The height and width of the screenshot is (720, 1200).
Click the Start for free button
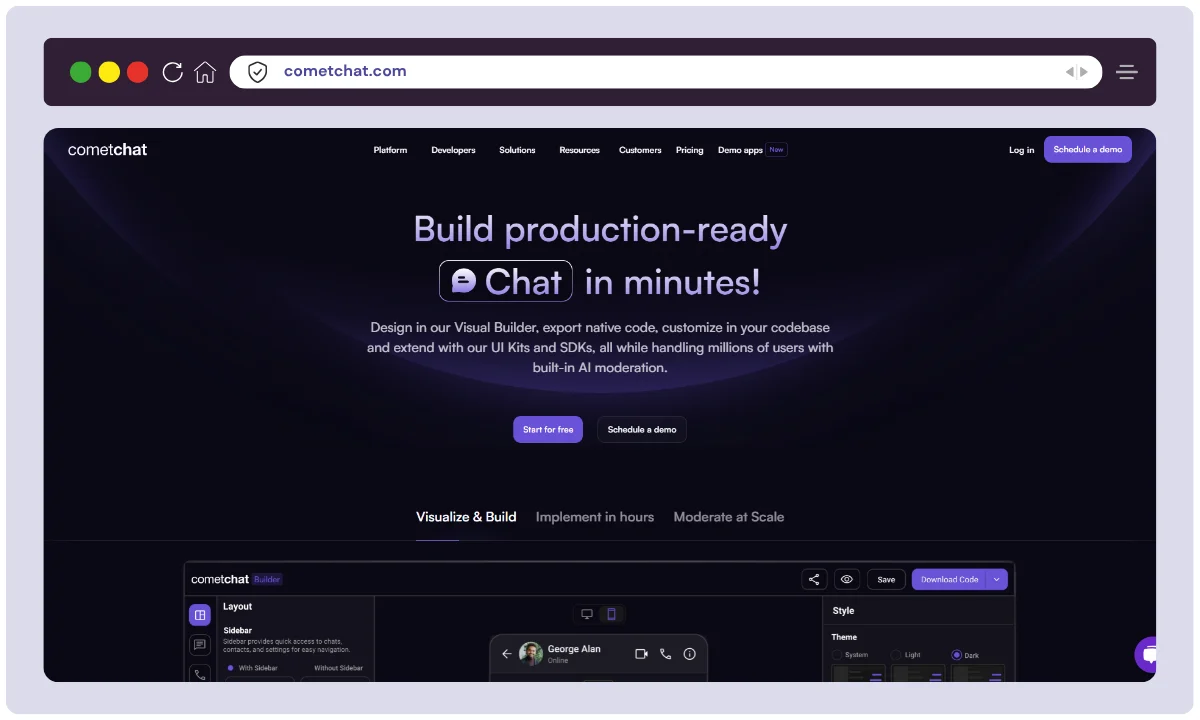[x=548, y=429]
